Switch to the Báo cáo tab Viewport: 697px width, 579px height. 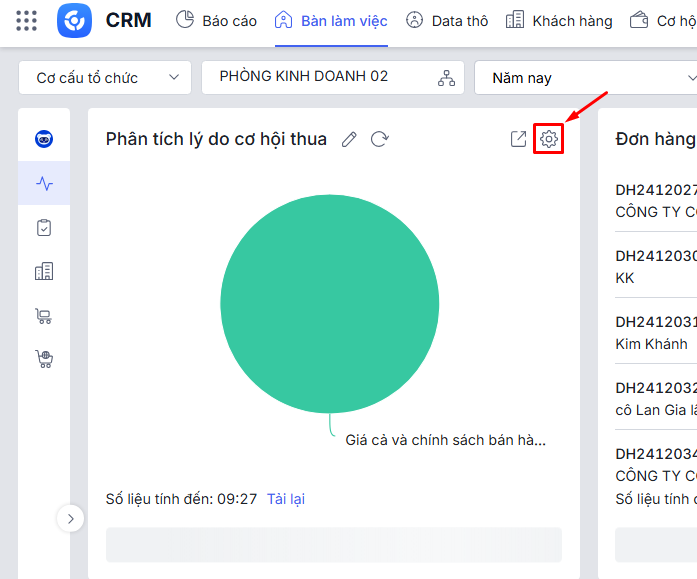tap(217, 21)
